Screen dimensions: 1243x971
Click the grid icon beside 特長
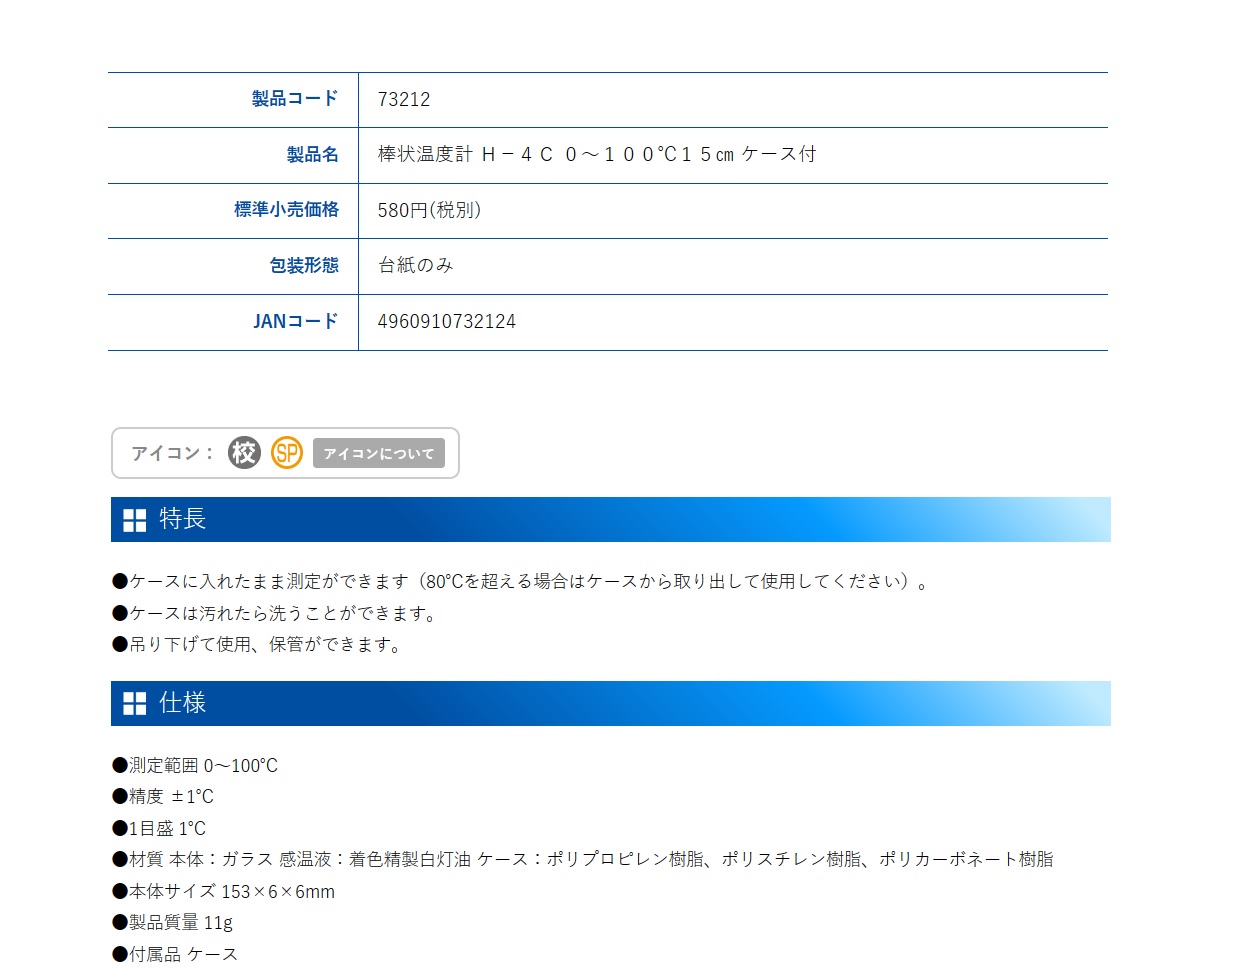135,520
